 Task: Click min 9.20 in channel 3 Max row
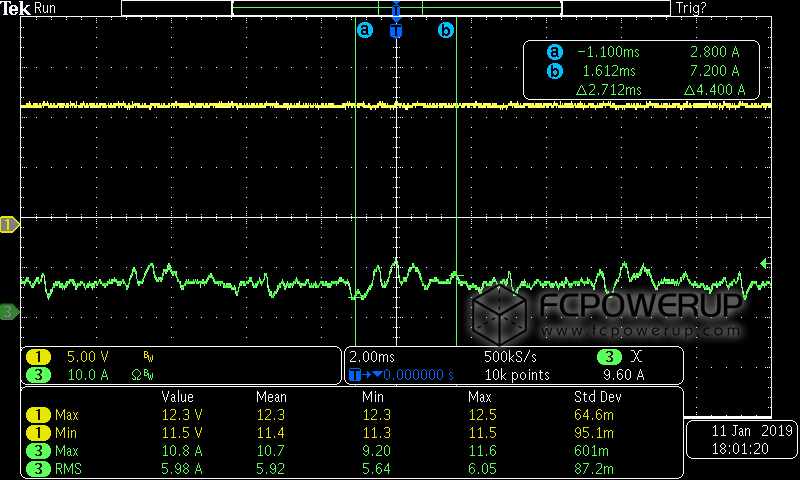coord(377,451)
